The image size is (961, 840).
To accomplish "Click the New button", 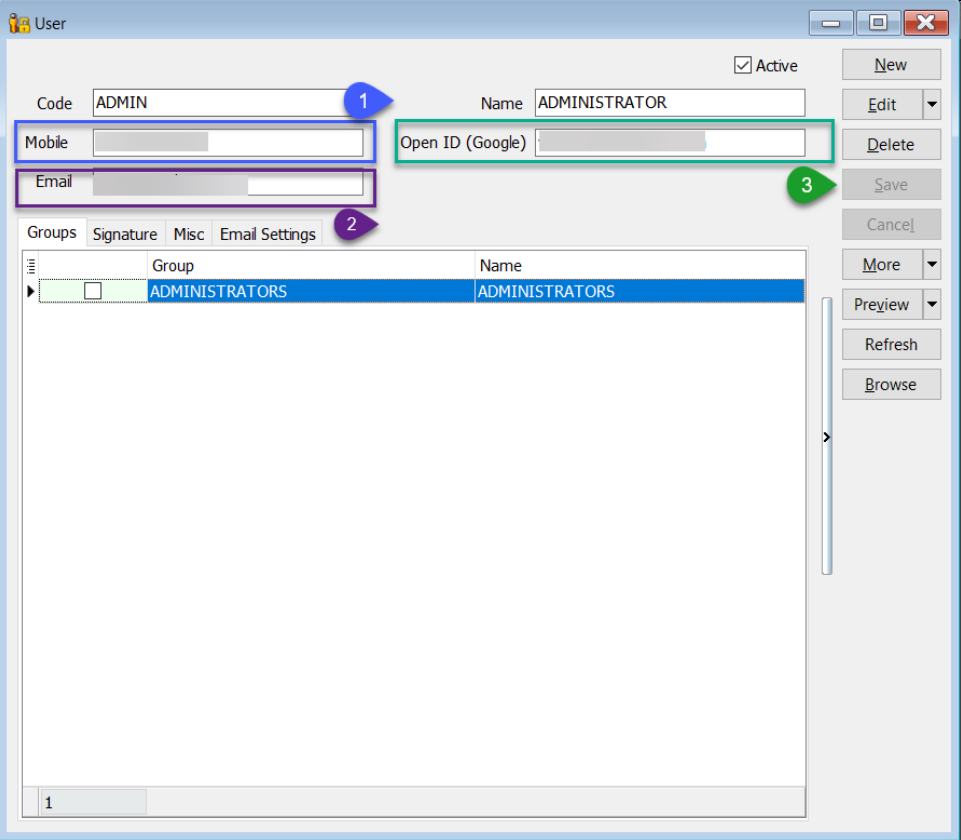I will pyautogui.click(x=890, y=64).
